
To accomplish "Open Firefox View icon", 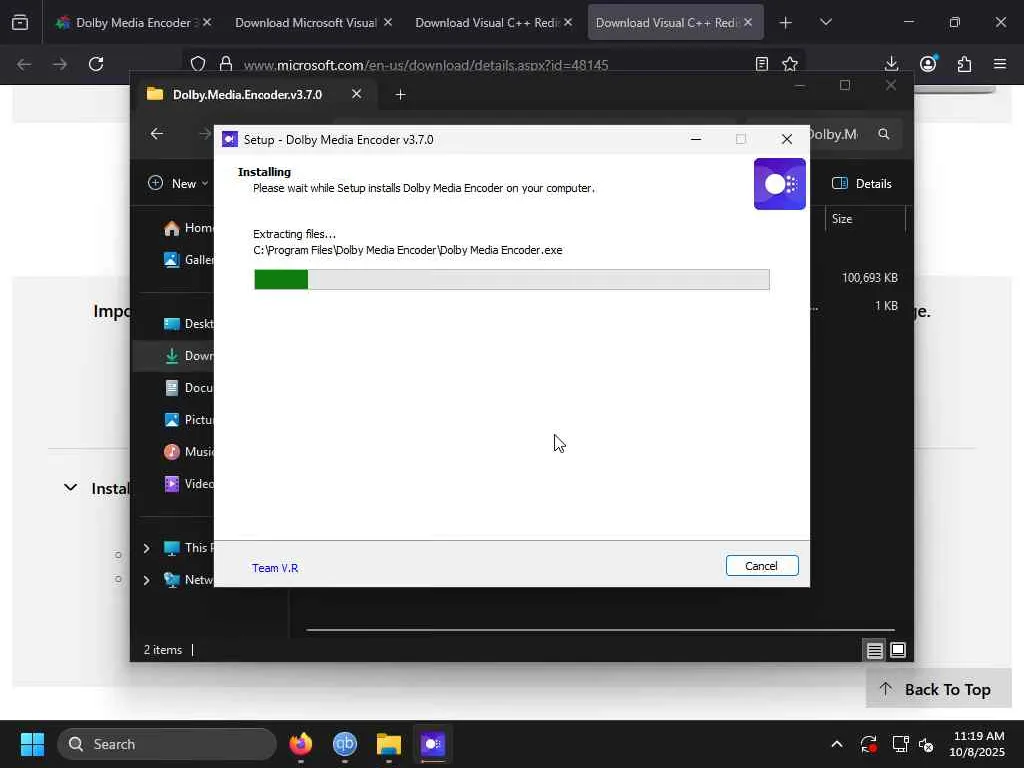I will point(20,23).
